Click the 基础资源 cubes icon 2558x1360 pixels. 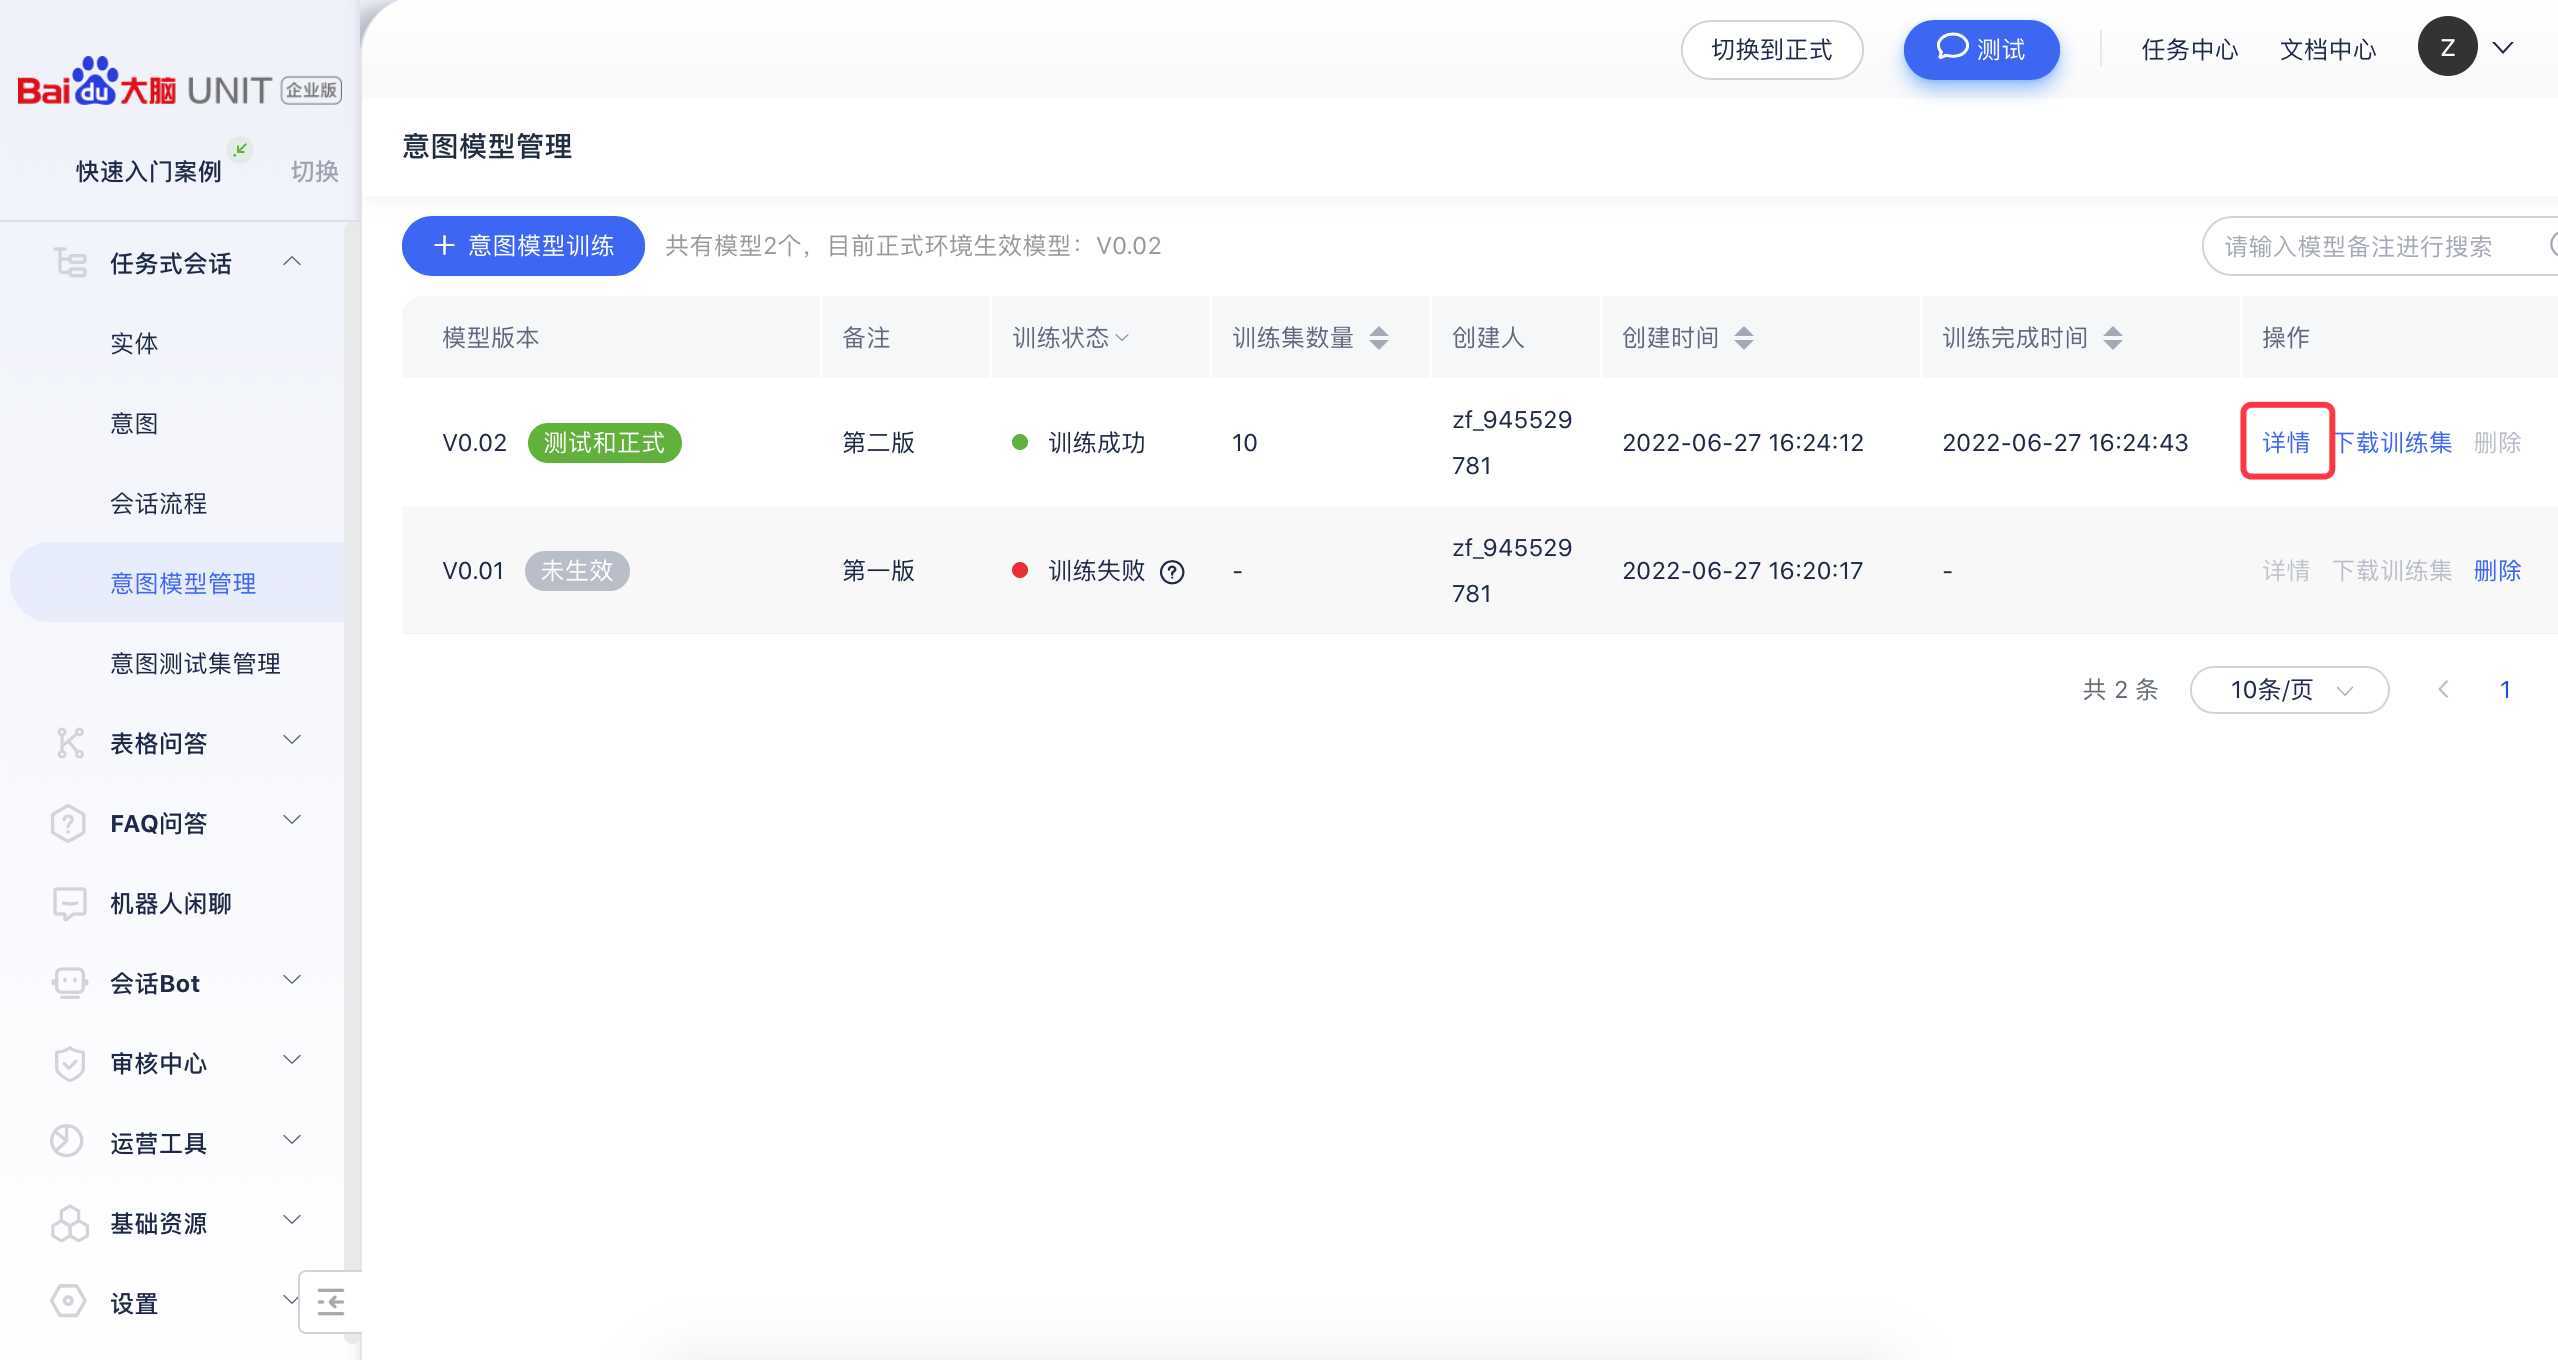pos(69,1223)
